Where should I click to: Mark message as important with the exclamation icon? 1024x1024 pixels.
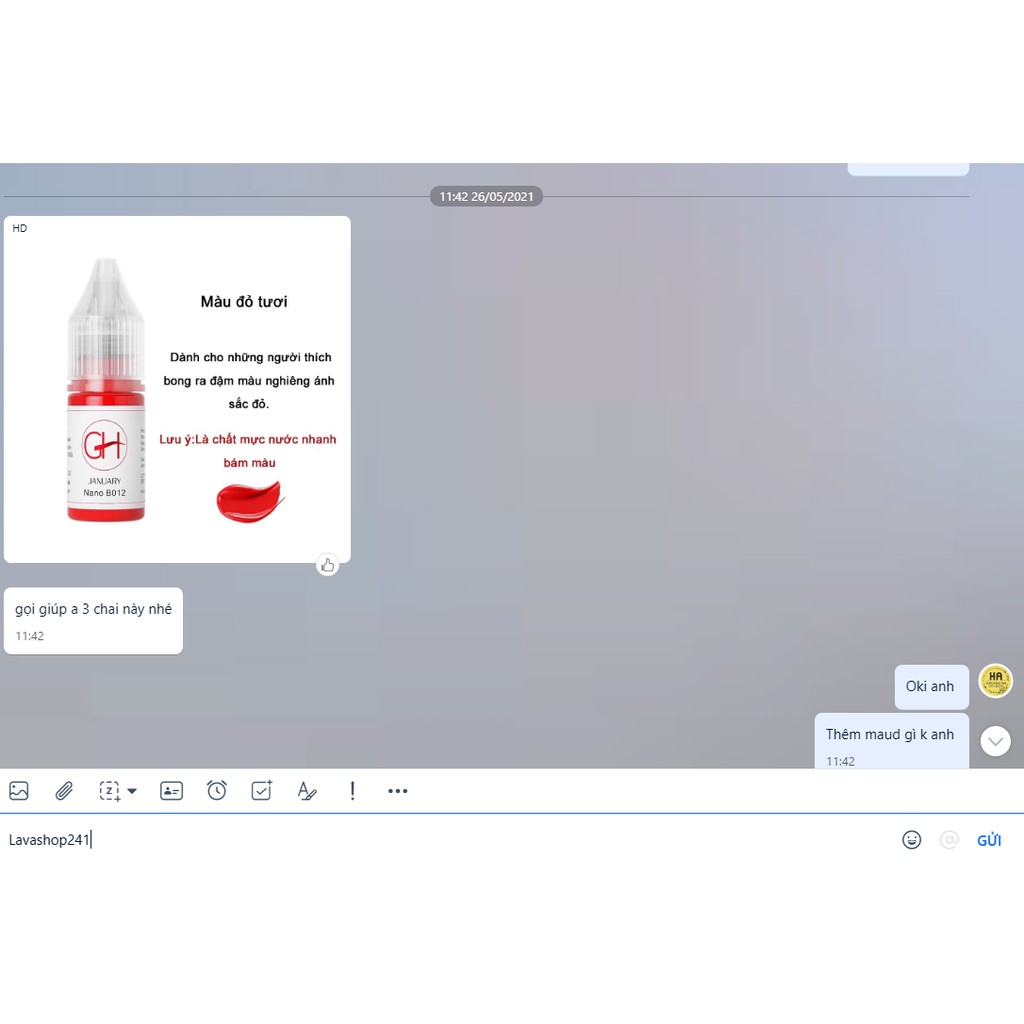(x=352, y=791)
